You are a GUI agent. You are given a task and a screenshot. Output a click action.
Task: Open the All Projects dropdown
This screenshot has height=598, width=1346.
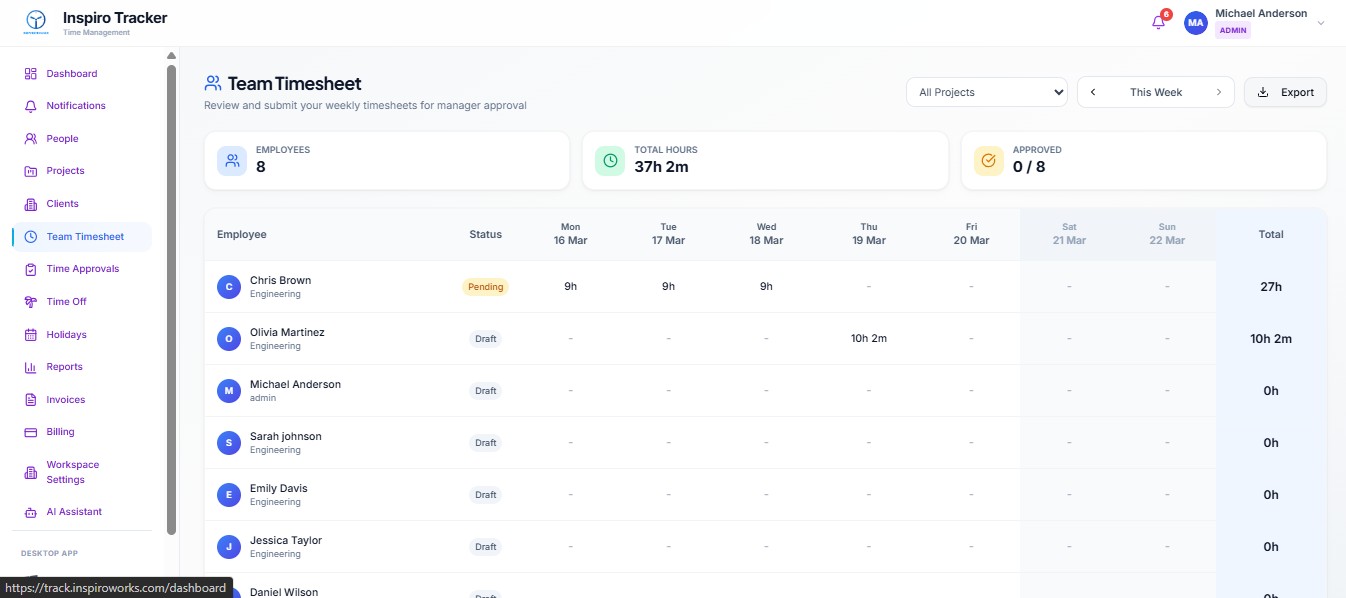(x=986, y=92)
